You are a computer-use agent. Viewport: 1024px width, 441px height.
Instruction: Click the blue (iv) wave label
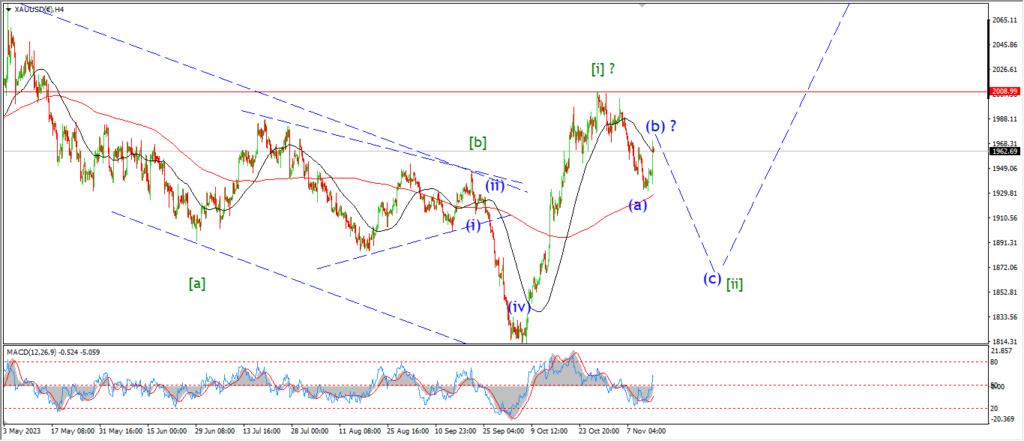tap(519, 306)
